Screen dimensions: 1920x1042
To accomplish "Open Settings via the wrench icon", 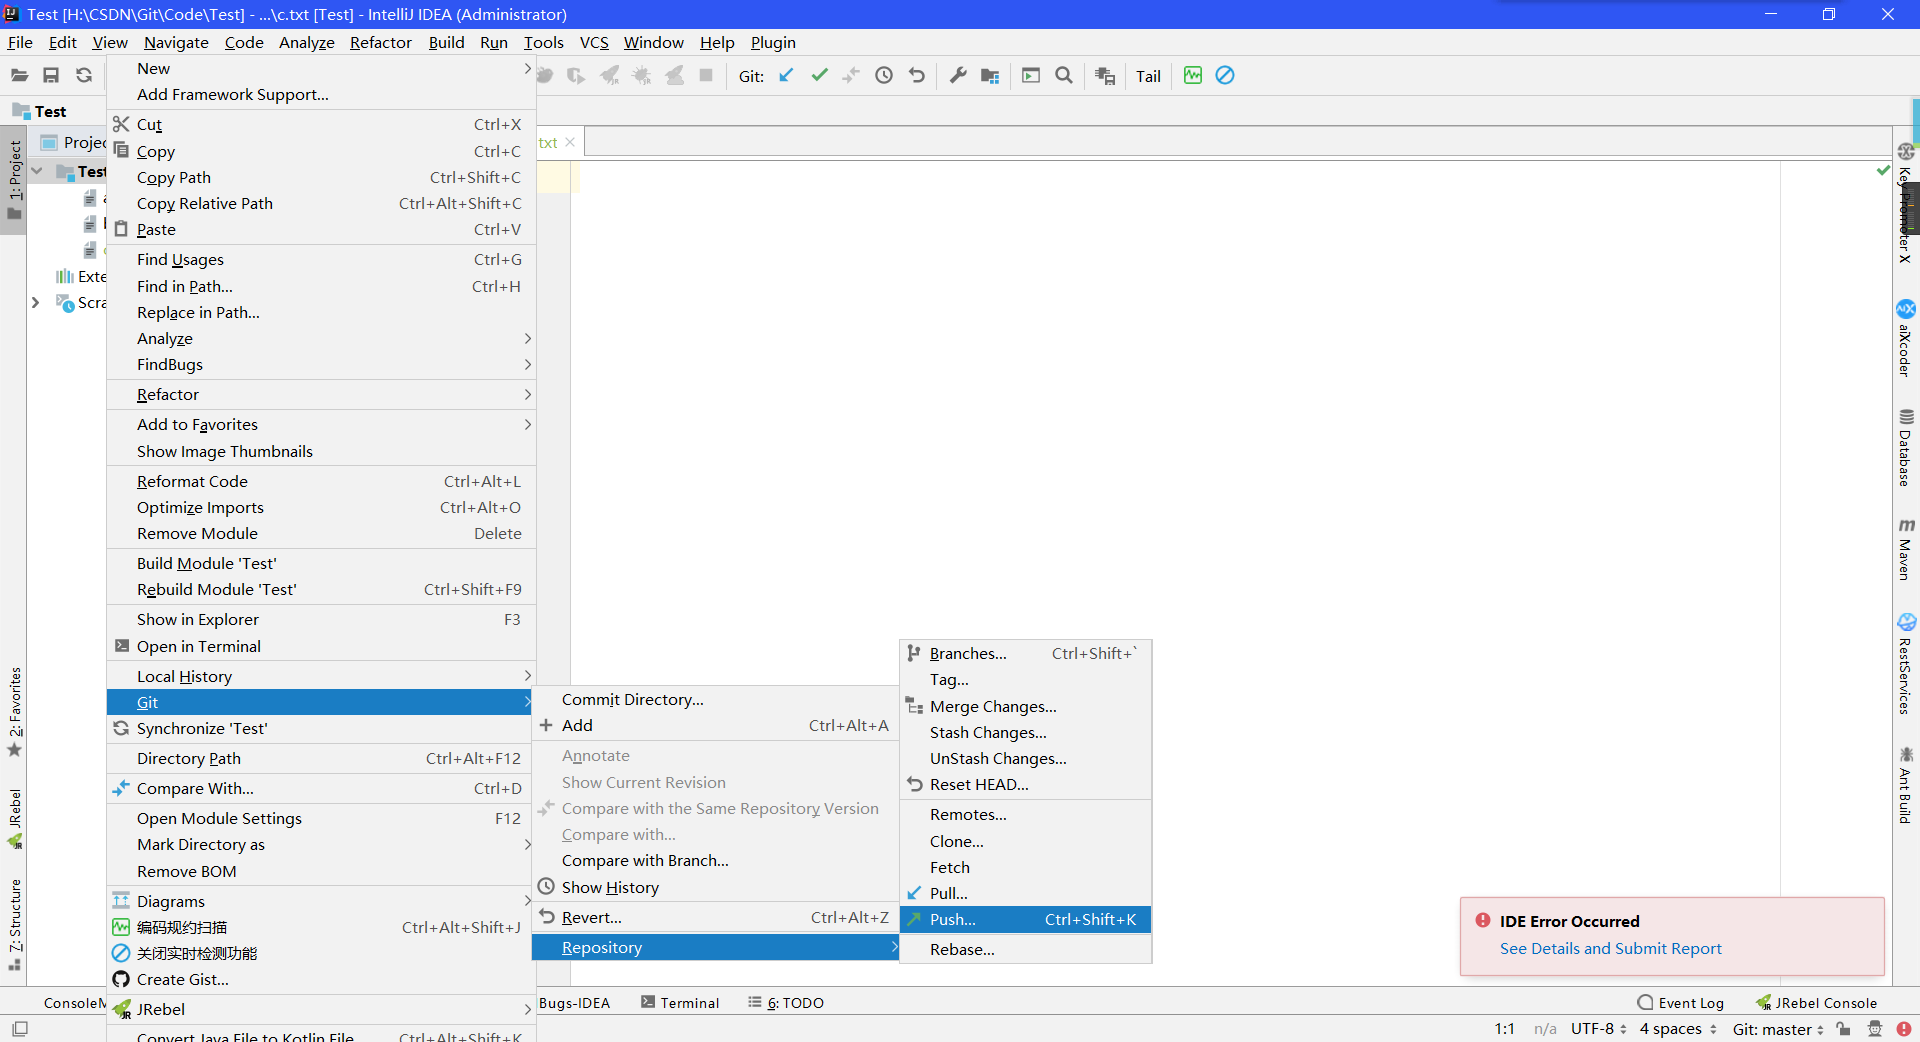I will point(958,75).
